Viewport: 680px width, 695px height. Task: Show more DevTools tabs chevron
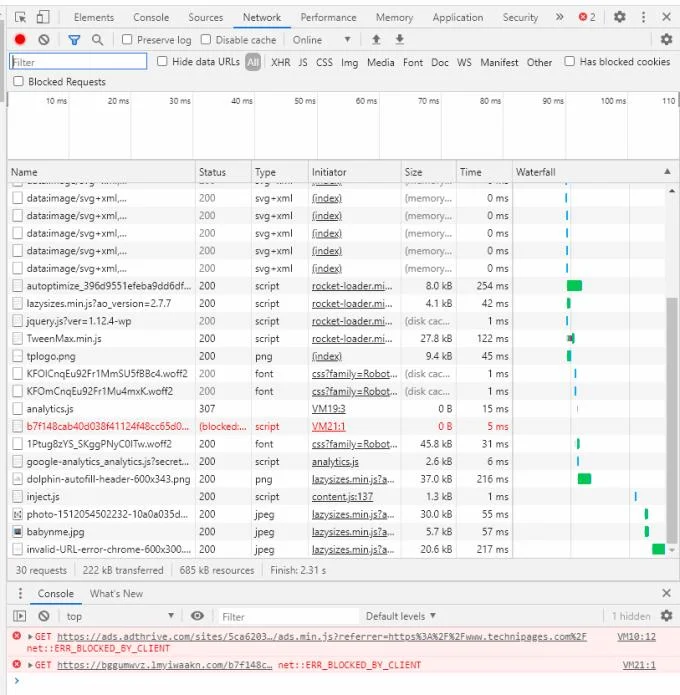(x=559, y=17)
